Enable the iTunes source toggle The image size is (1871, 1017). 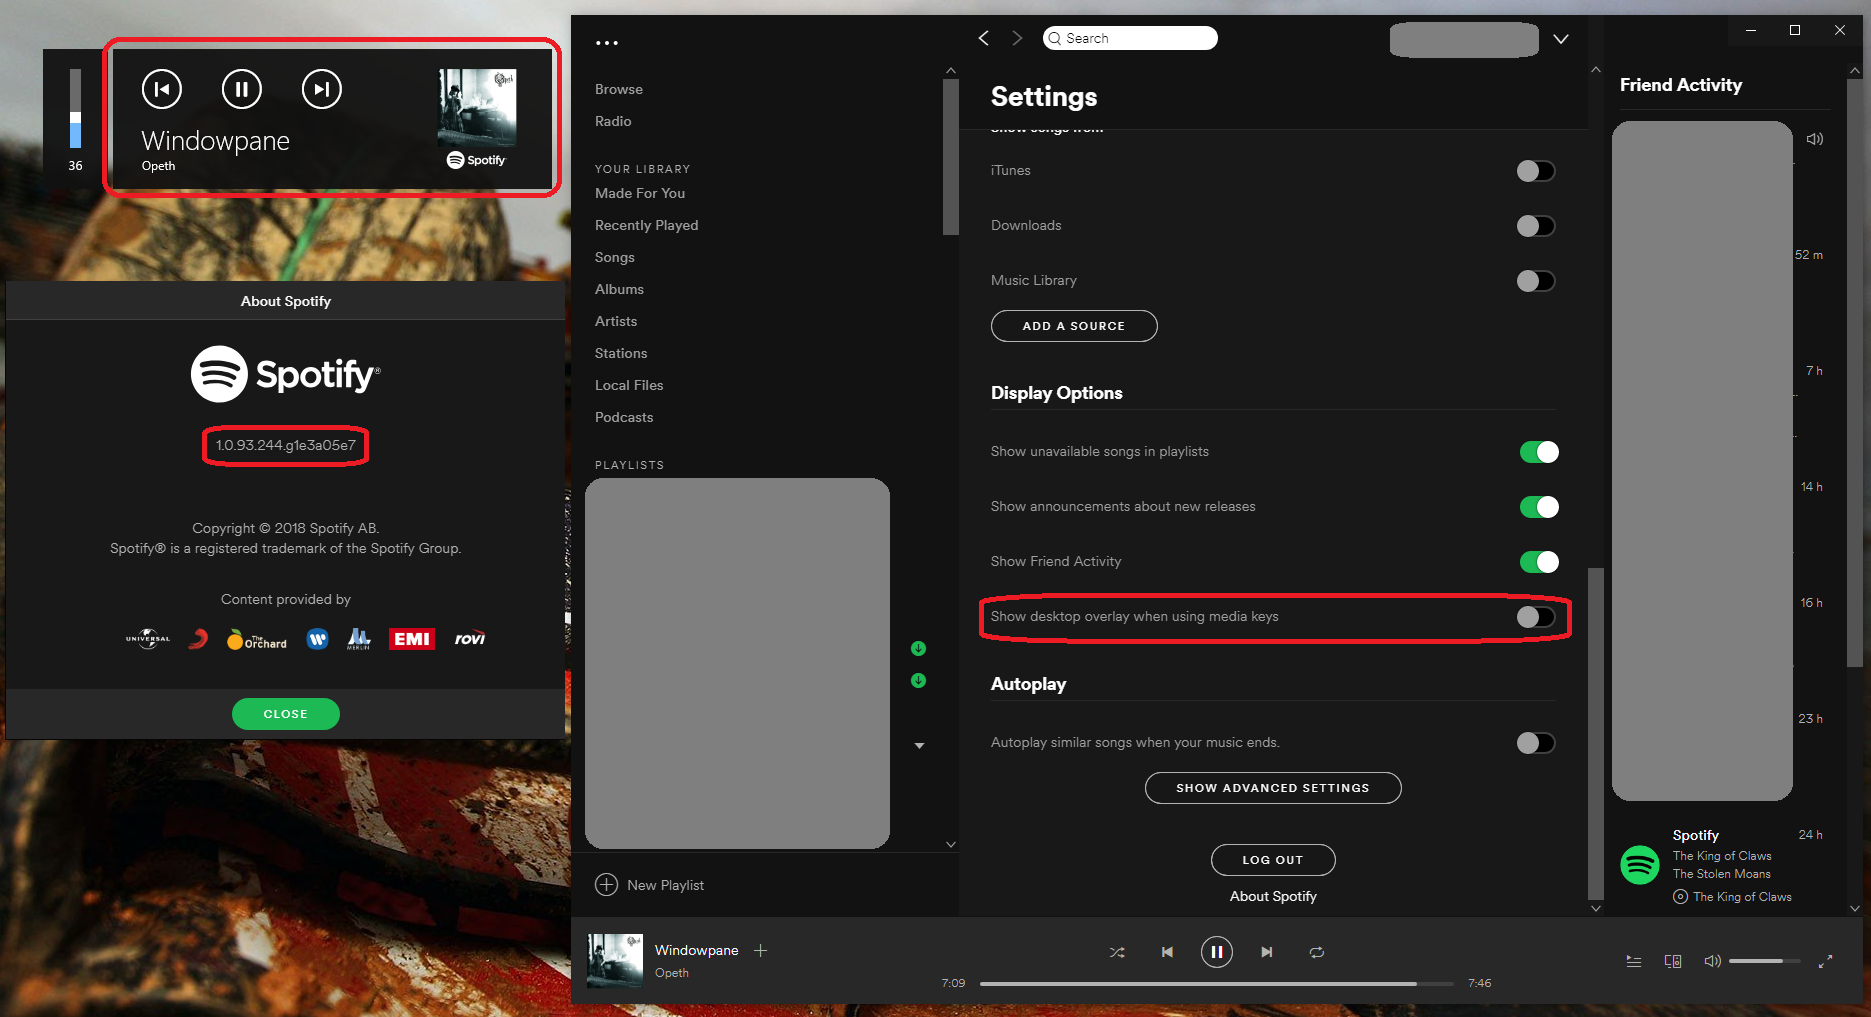(x=1536, y=171)
